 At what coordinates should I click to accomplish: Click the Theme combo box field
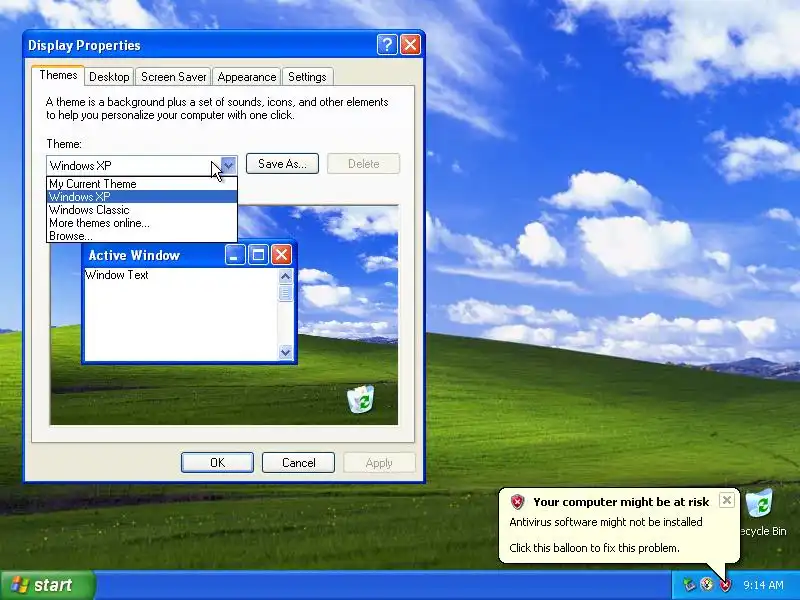pos(142,165)
